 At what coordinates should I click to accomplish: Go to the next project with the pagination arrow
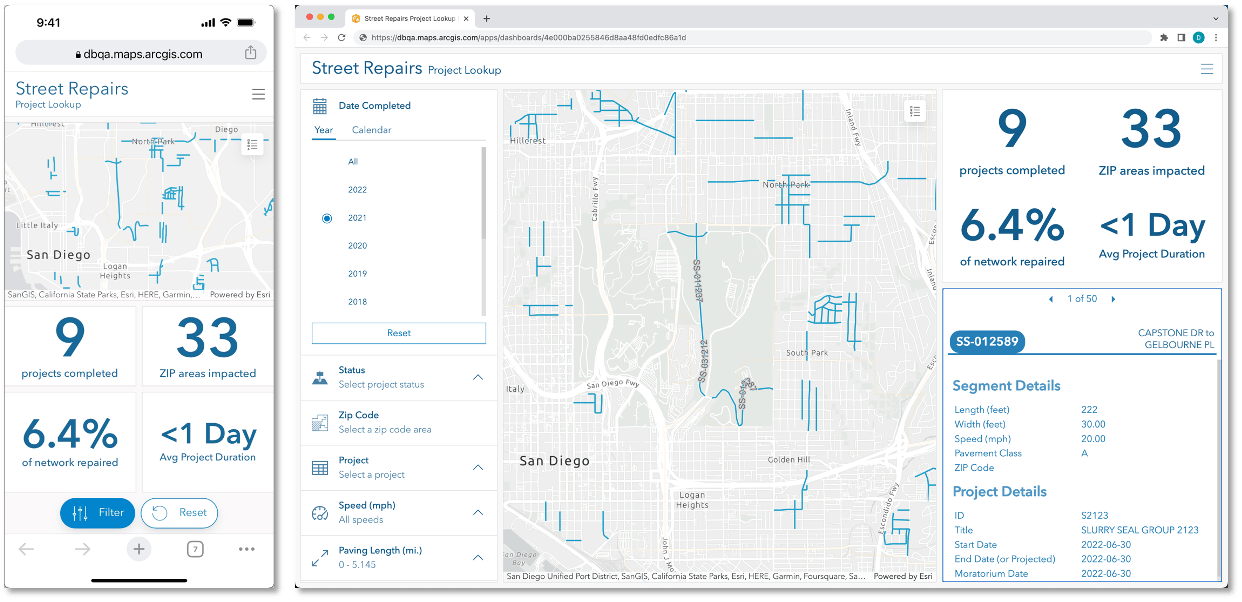click(x=1113, y=298)
